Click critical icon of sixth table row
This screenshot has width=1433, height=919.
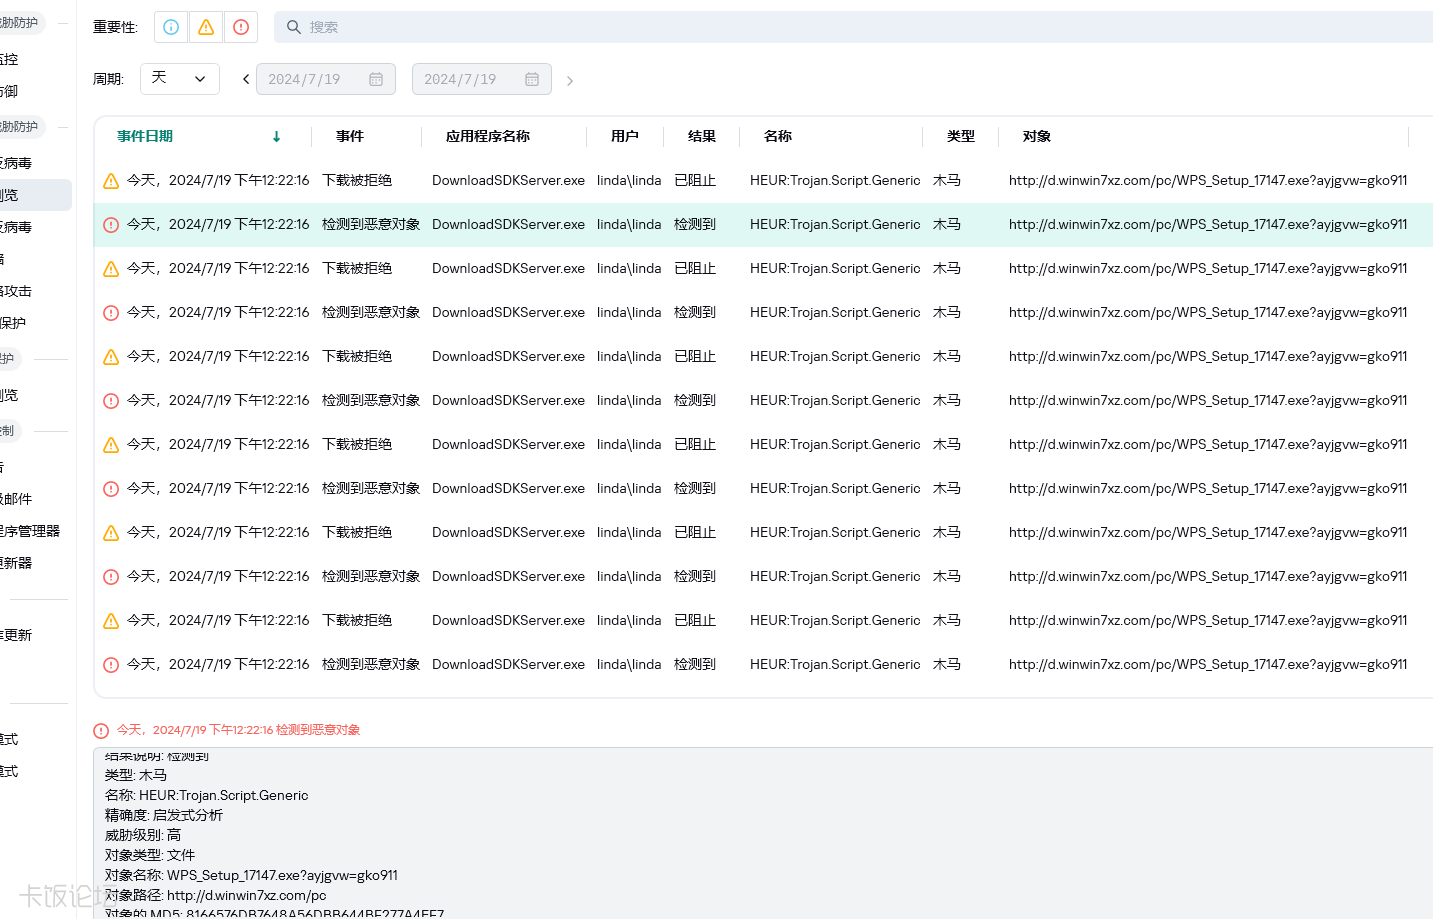point(111,401)
